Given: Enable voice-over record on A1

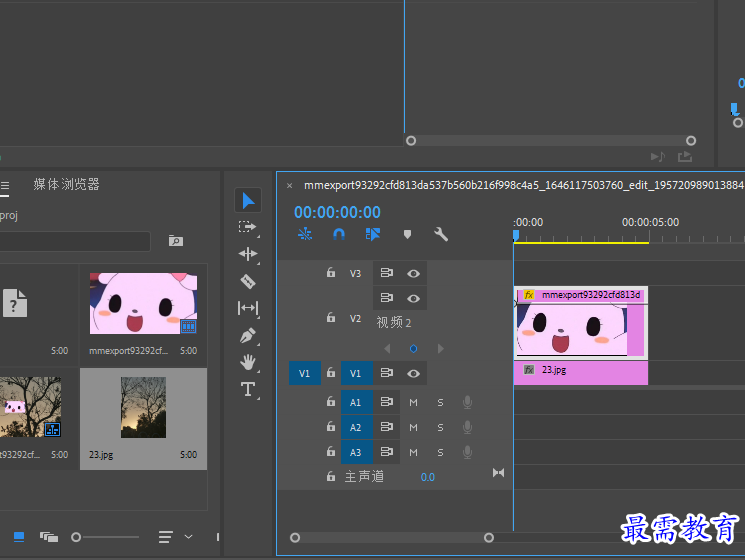Looking at the screenshot, I should (468, 402).
